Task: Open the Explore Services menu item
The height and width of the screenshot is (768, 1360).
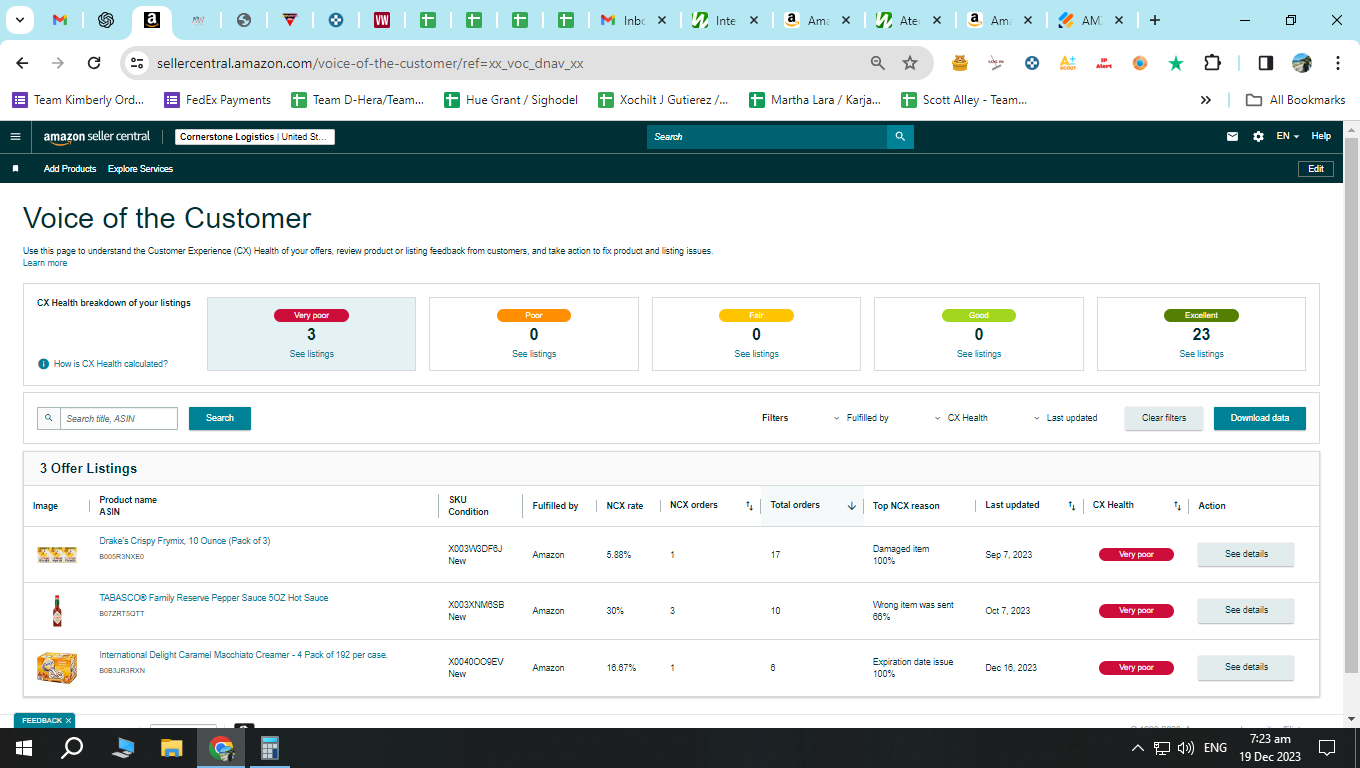Action: tap(140, 169)
